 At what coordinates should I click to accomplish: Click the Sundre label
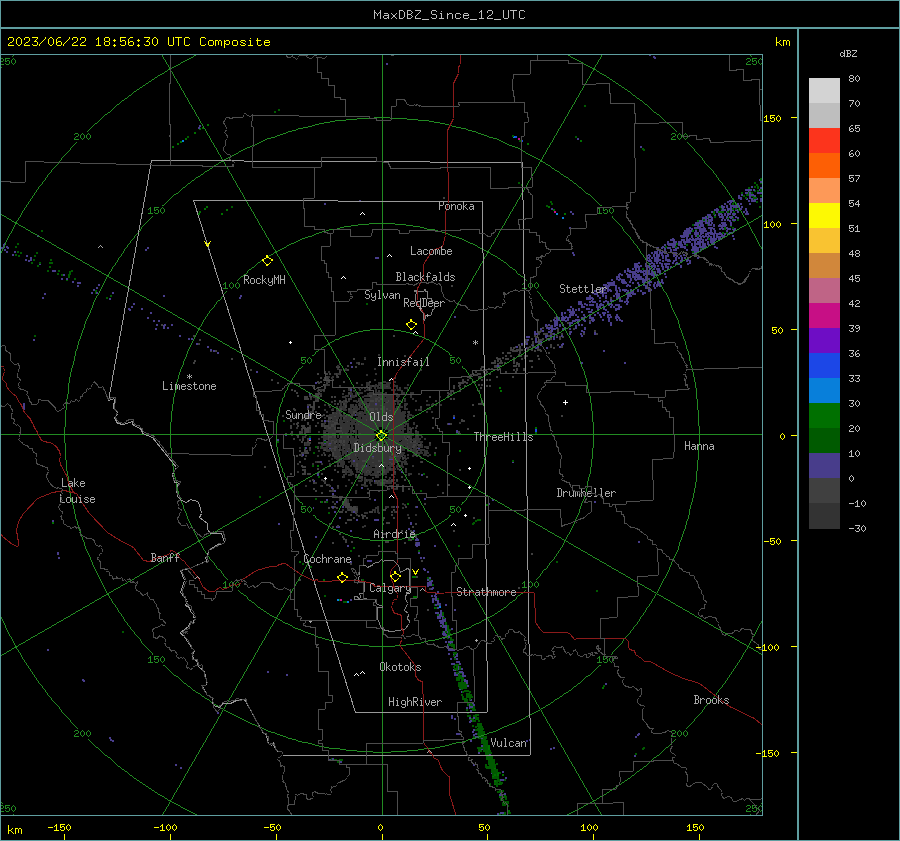pyautogui.click(x=303, y=415)
